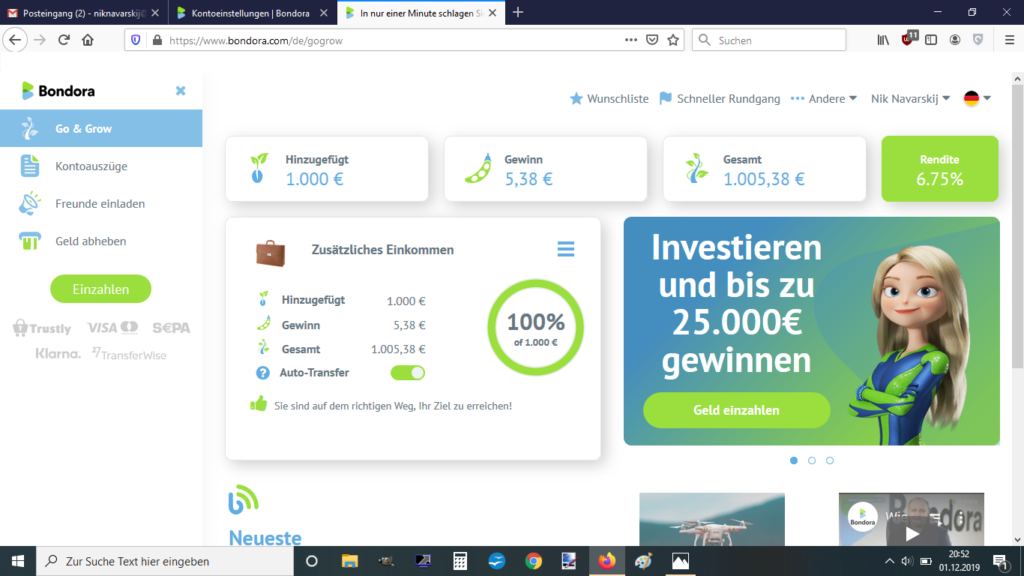Image resolution: width=1024 pixels, height=576 pixels.
Task: Open Go & Grow in the sidebar
Action: click(101, 129)
